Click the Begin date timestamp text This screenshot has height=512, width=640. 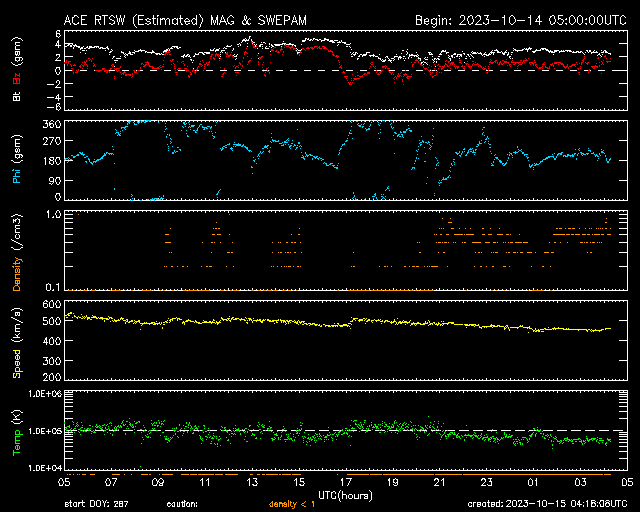click(x=519, y=20)
